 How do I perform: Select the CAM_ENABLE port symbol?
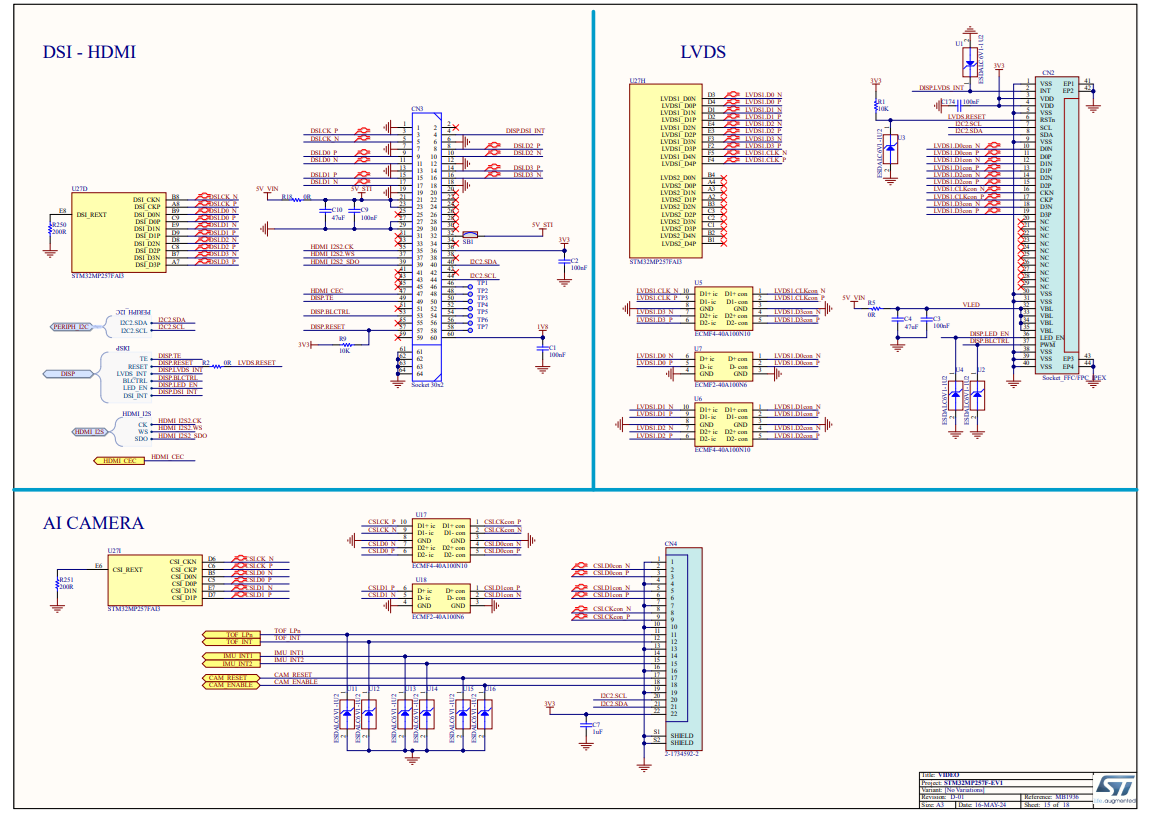[x=231, y=684]
